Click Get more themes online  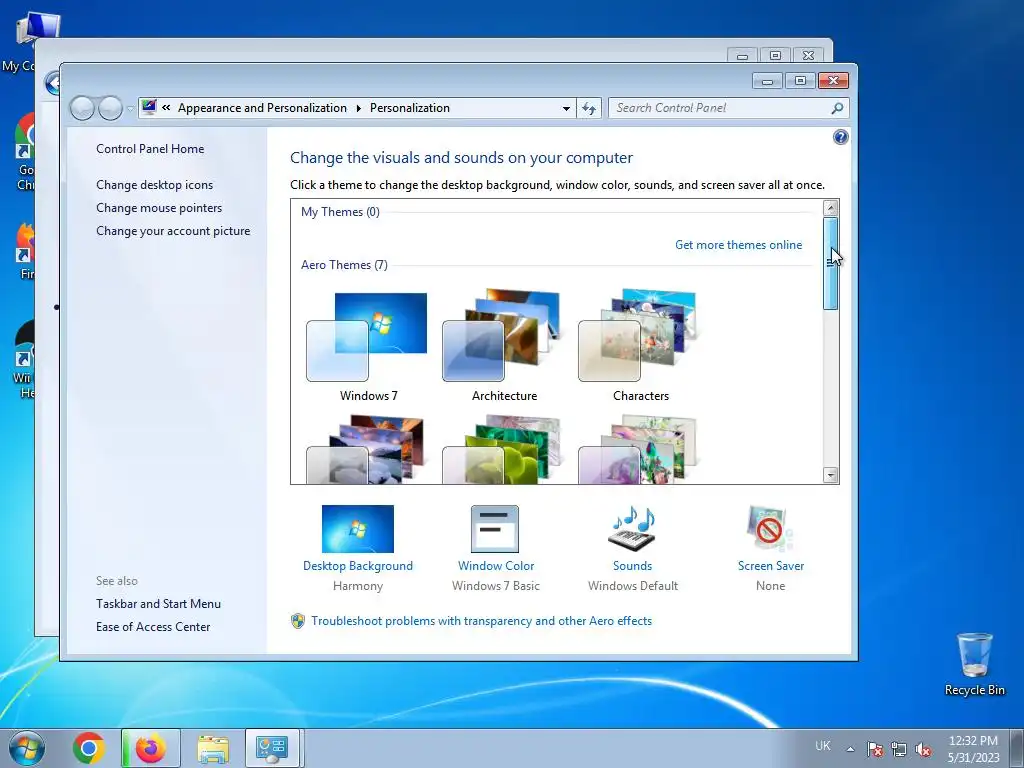coord(738,245)
